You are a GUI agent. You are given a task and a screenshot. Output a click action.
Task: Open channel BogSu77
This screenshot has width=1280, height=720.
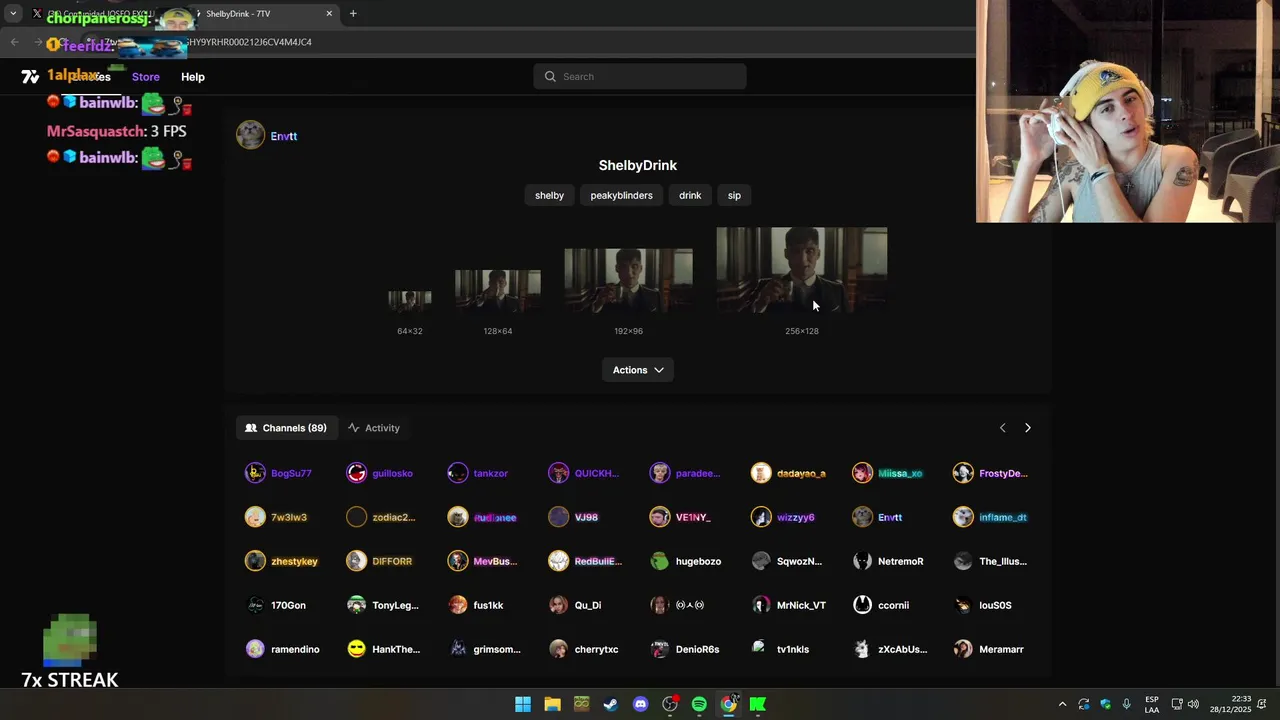278,473
